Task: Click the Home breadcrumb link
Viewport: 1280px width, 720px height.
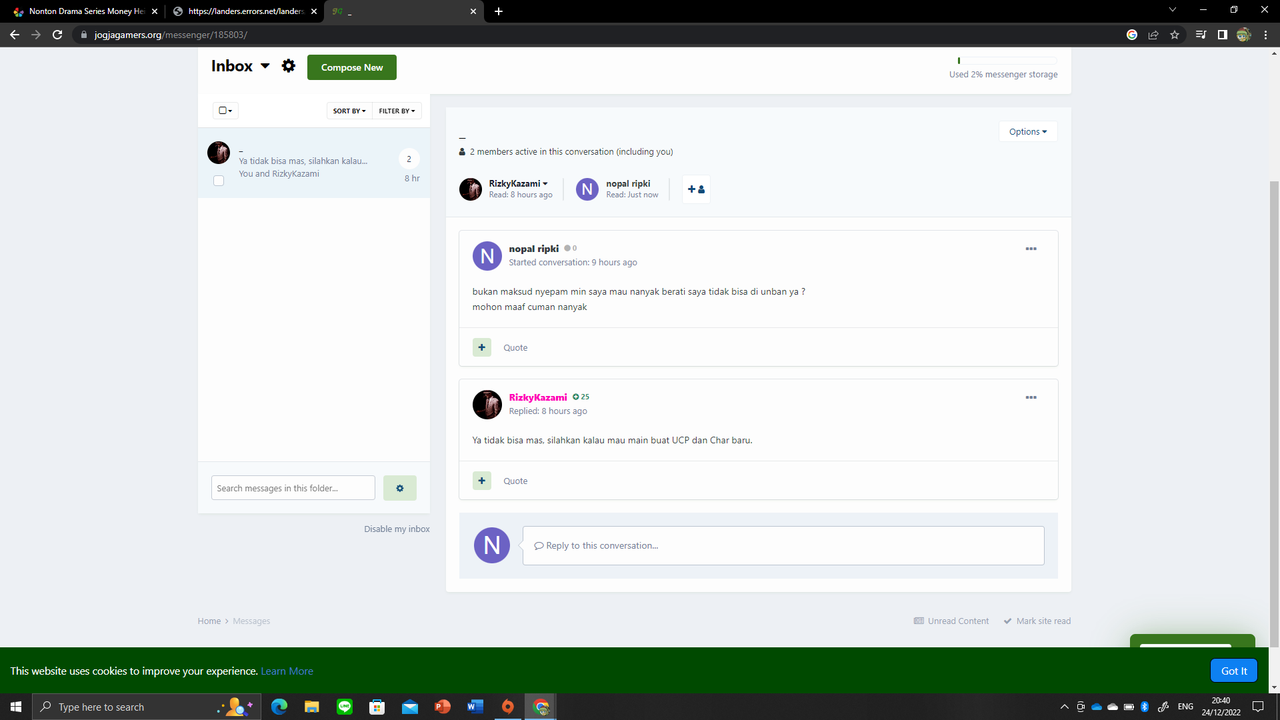Action: [209, 621]
